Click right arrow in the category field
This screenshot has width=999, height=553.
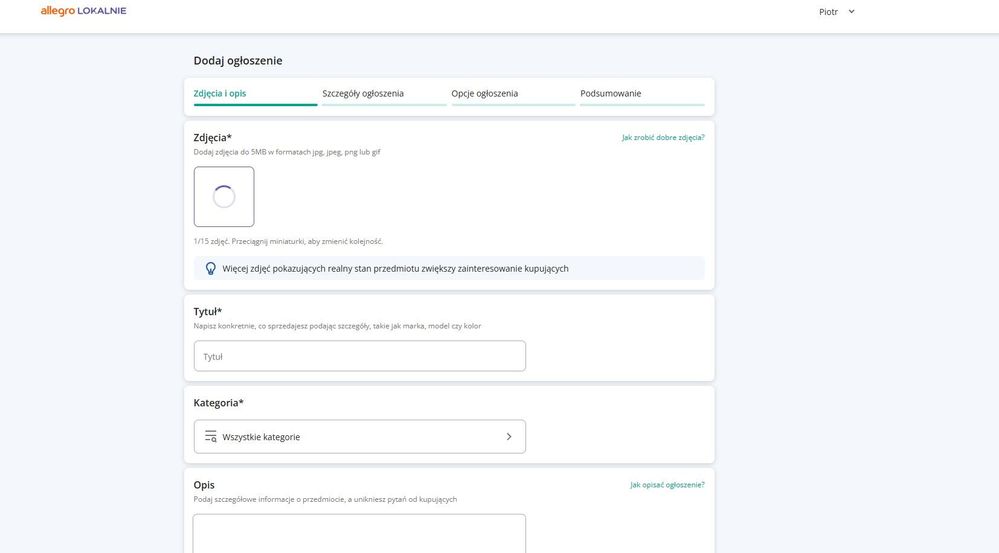[508, 437]
